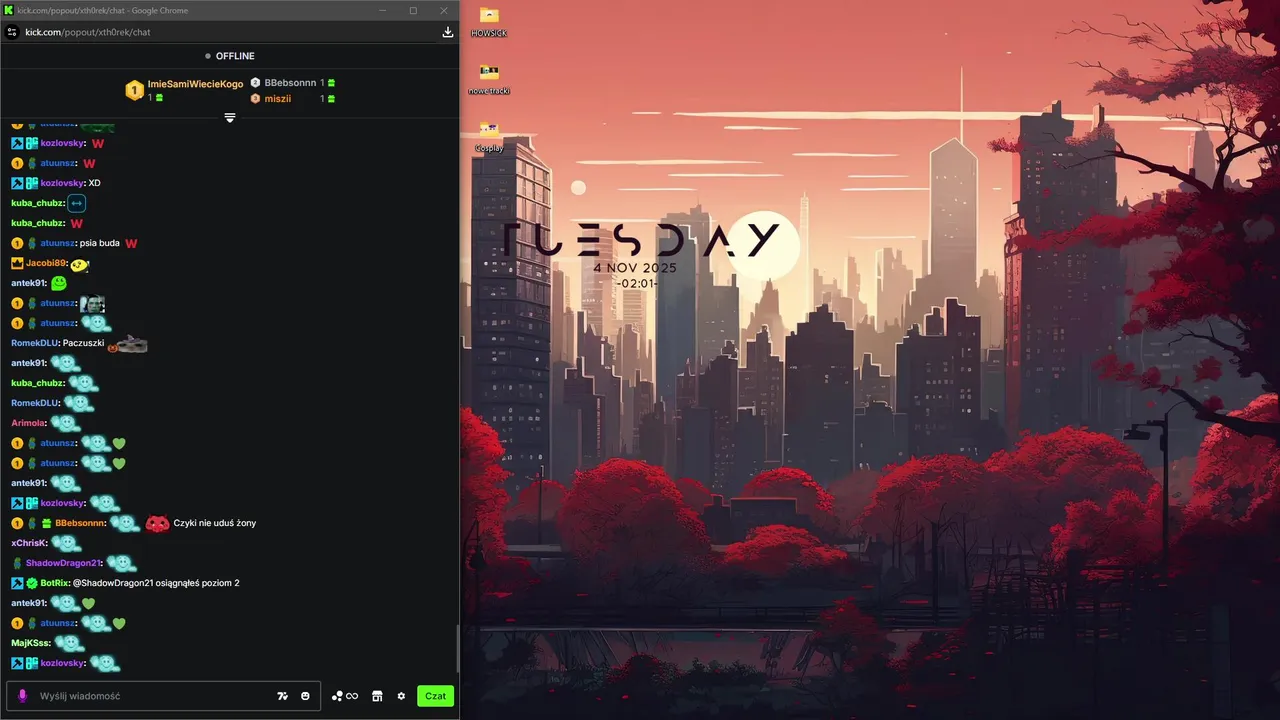Click username kozlovsky on XD message
The height and width of the screenshot is (720, 1280).
point(62,183)
